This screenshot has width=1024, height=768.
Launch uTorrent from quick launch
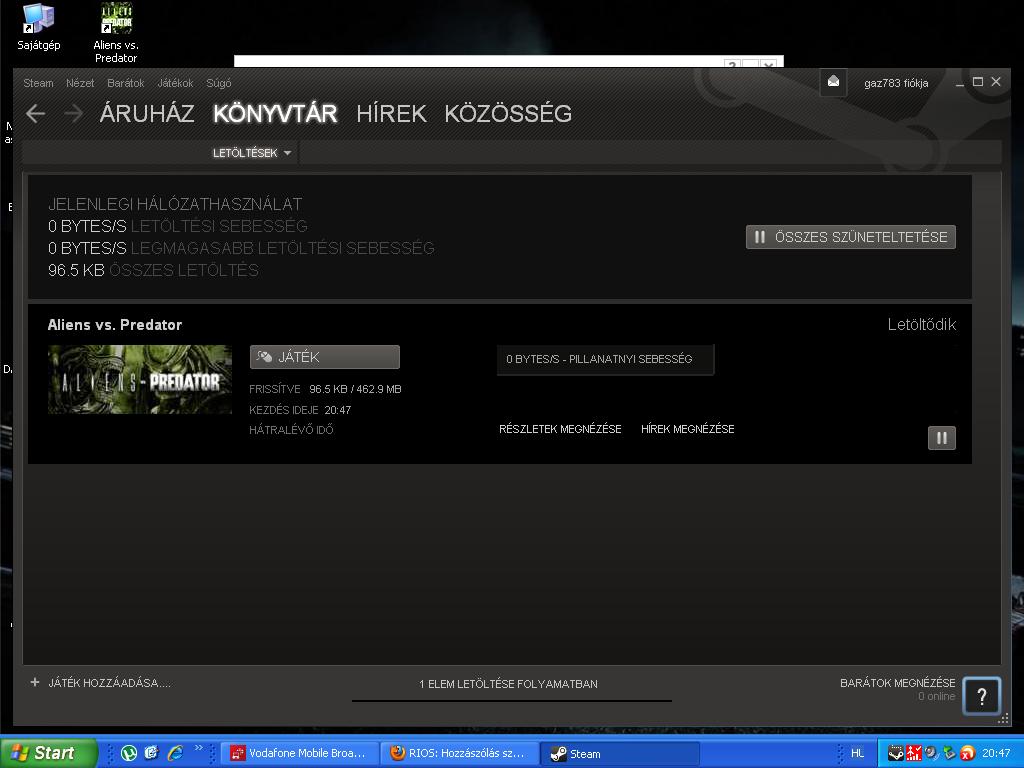(129, 753)
